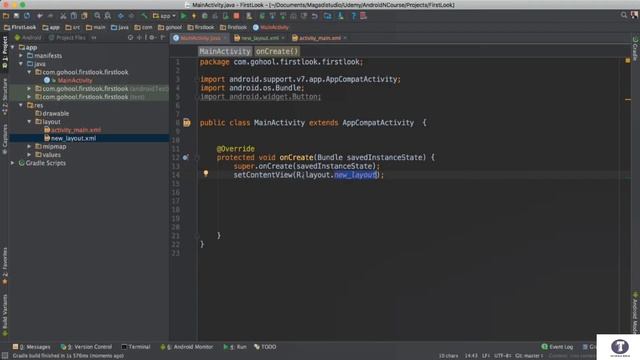Open the TODO tool window

[x=265, y=347]
